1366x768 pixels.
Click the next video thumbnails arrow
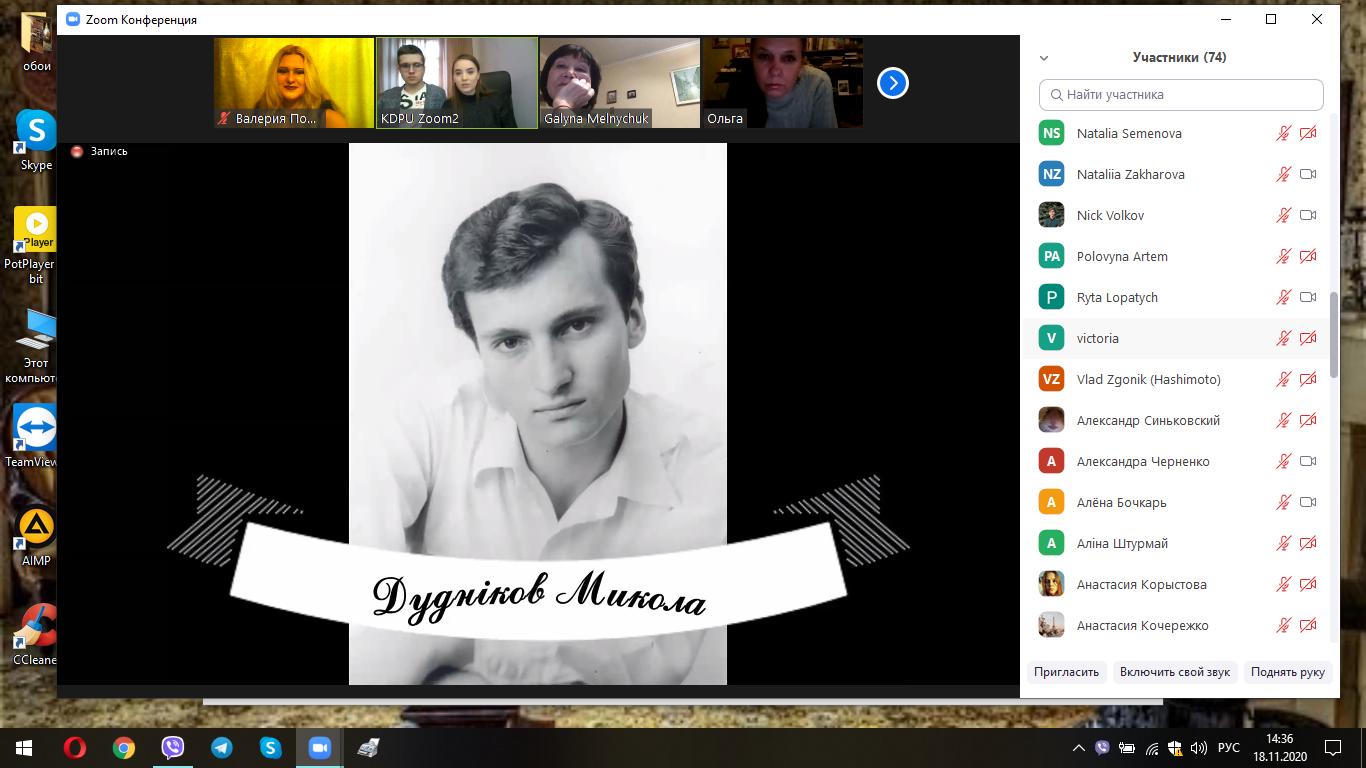pos(892,83)
